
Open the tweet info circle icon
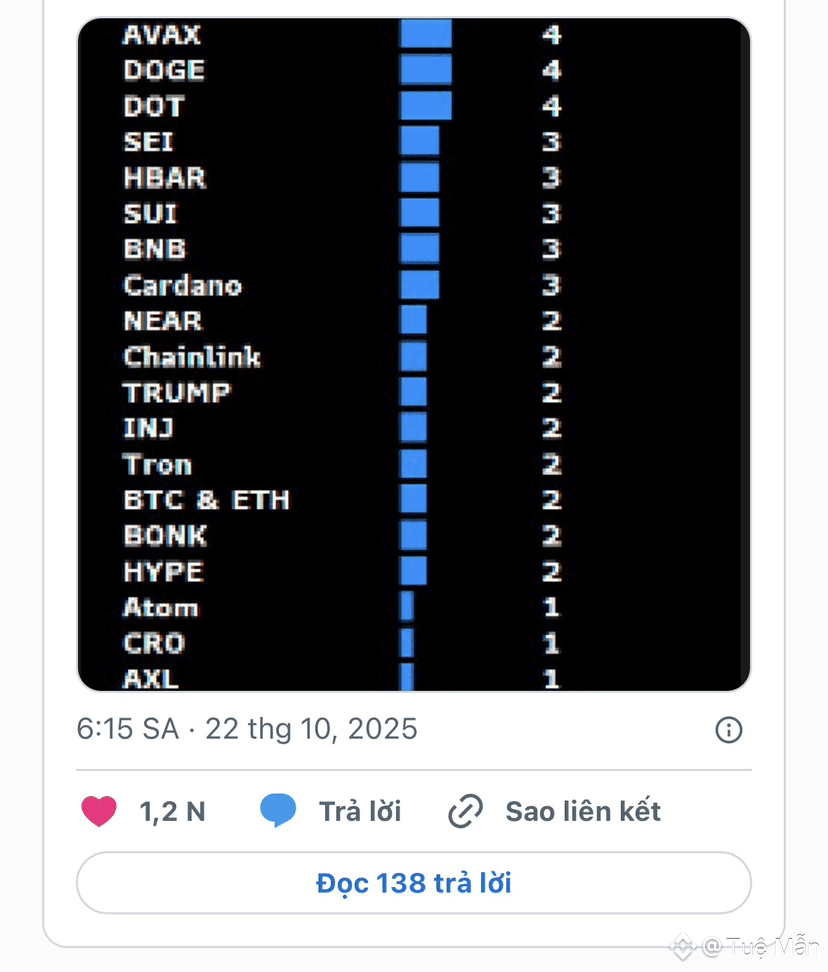point(729,730)
